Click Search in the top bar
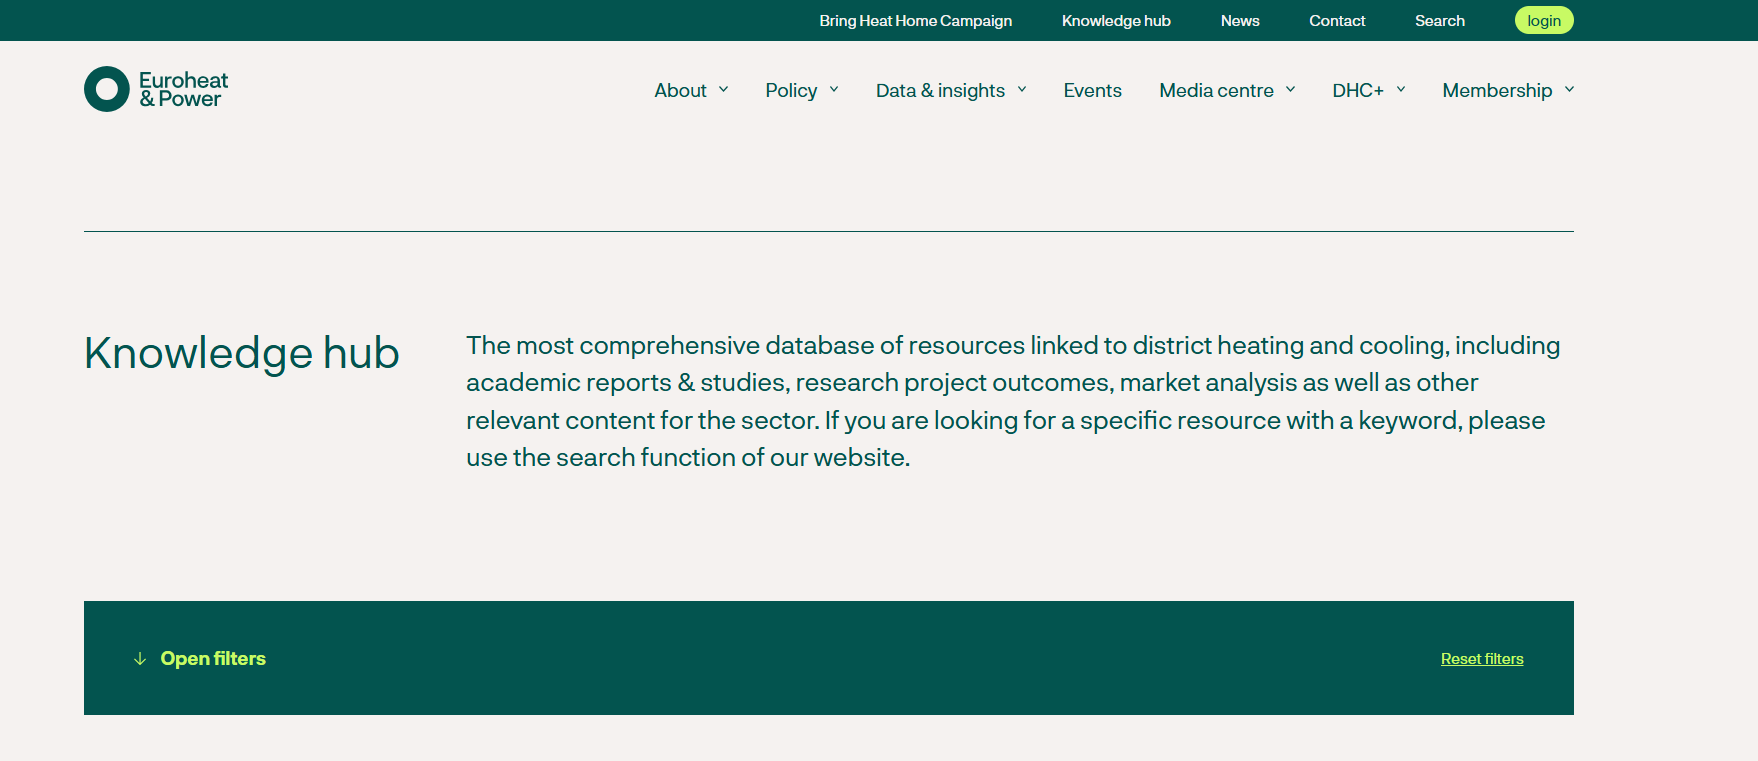This screenshot has width=1758, height=761. [x=1439, y=21]
